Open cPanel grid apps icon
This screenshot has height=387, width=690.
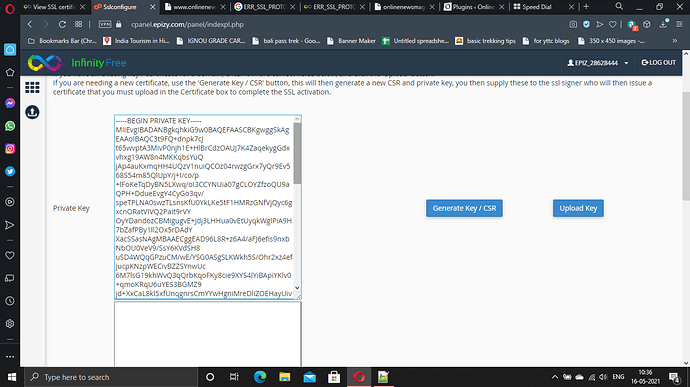(x=32, y=88)
